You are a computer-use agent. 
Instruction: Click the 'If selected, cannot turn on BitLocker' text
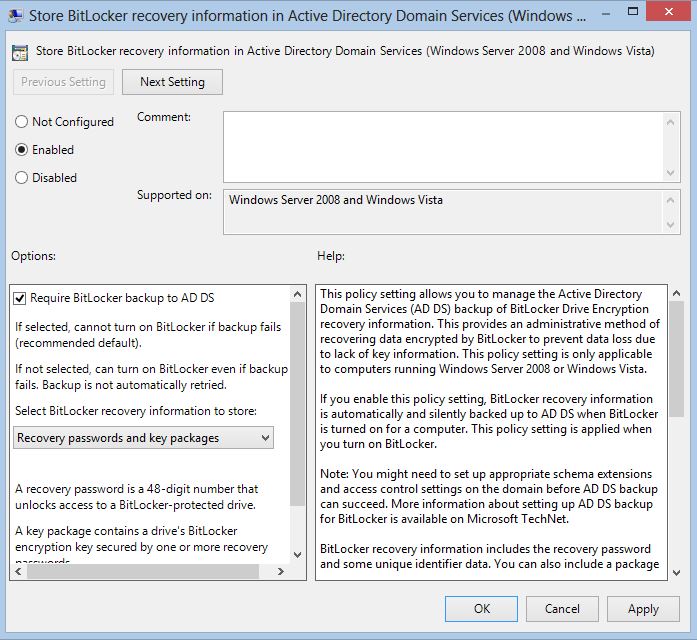click(x=148, y=335)
